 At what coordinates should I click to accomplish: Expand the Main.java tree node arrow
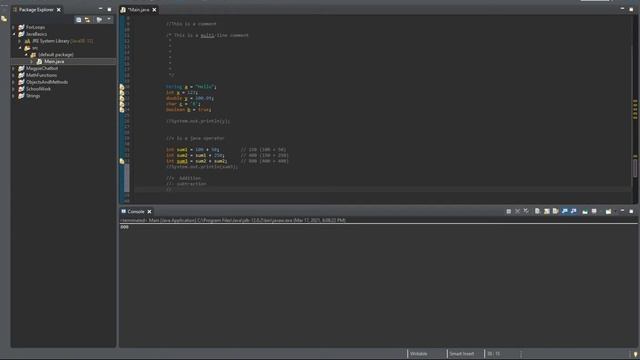point(32,61)
